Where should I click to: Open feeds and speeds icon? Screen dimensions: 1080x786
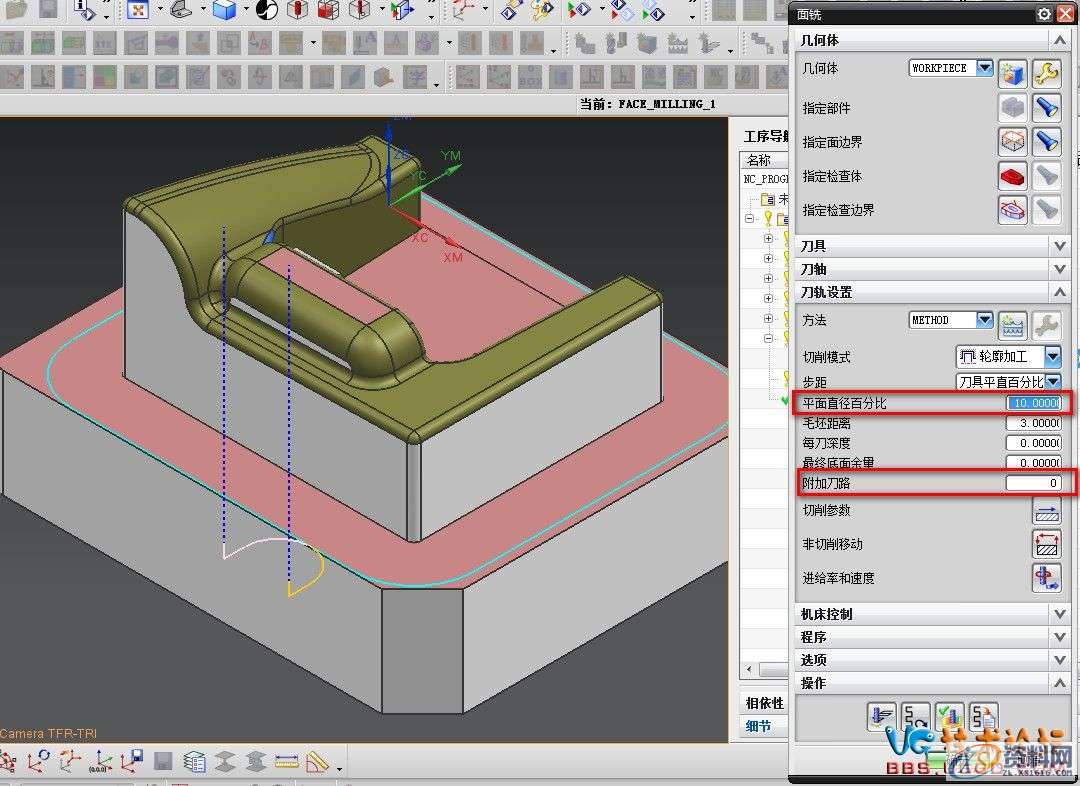point(1046,578)
